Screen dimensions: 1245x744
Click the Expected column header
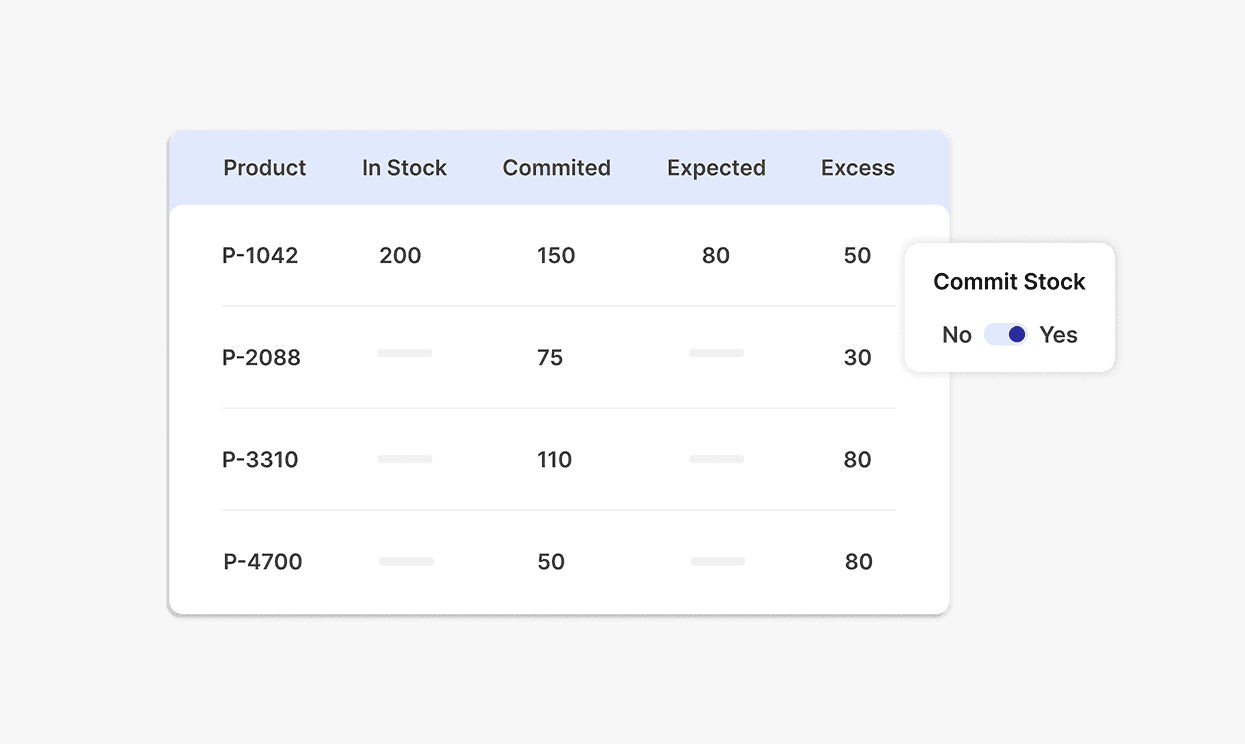pos(716,168)
